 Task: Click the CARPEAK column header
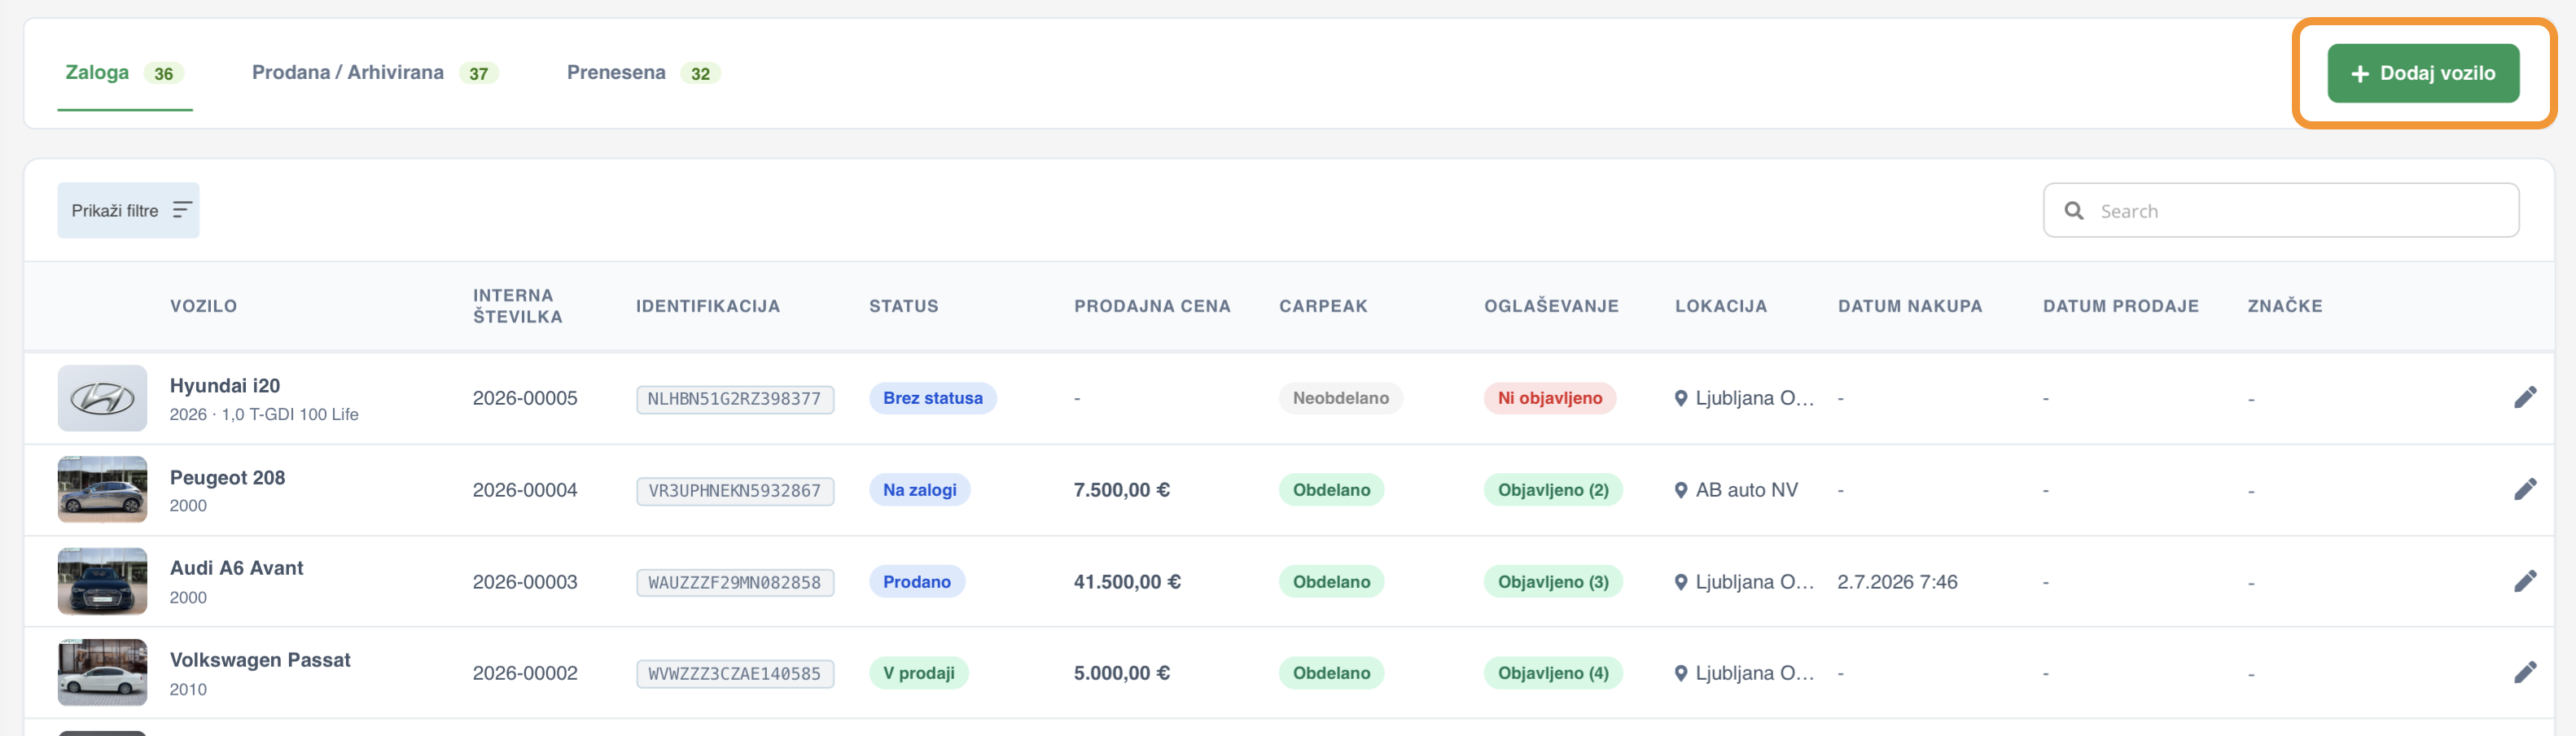pyautogui.click(x=1323, y=306)
